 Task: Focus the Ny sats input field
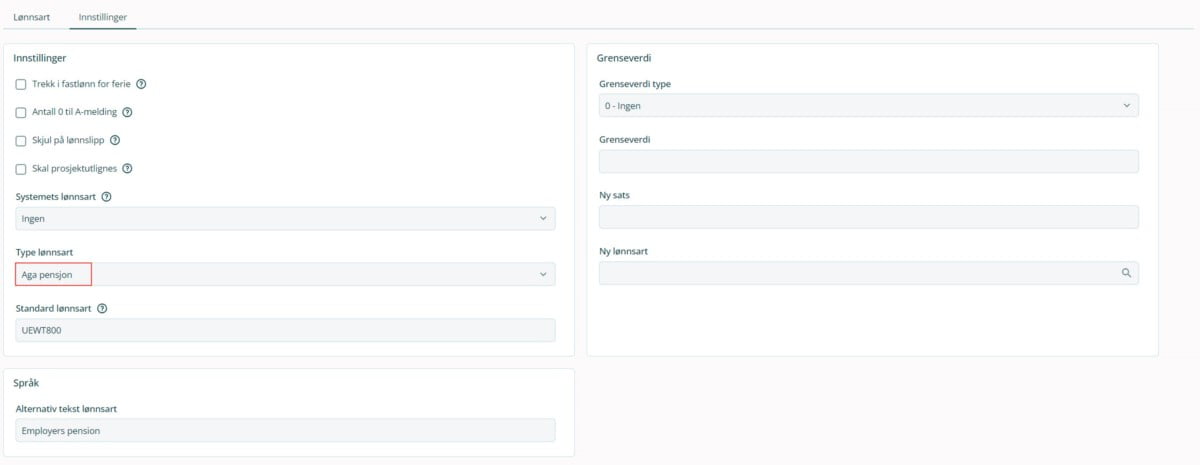tap(868, 217)
